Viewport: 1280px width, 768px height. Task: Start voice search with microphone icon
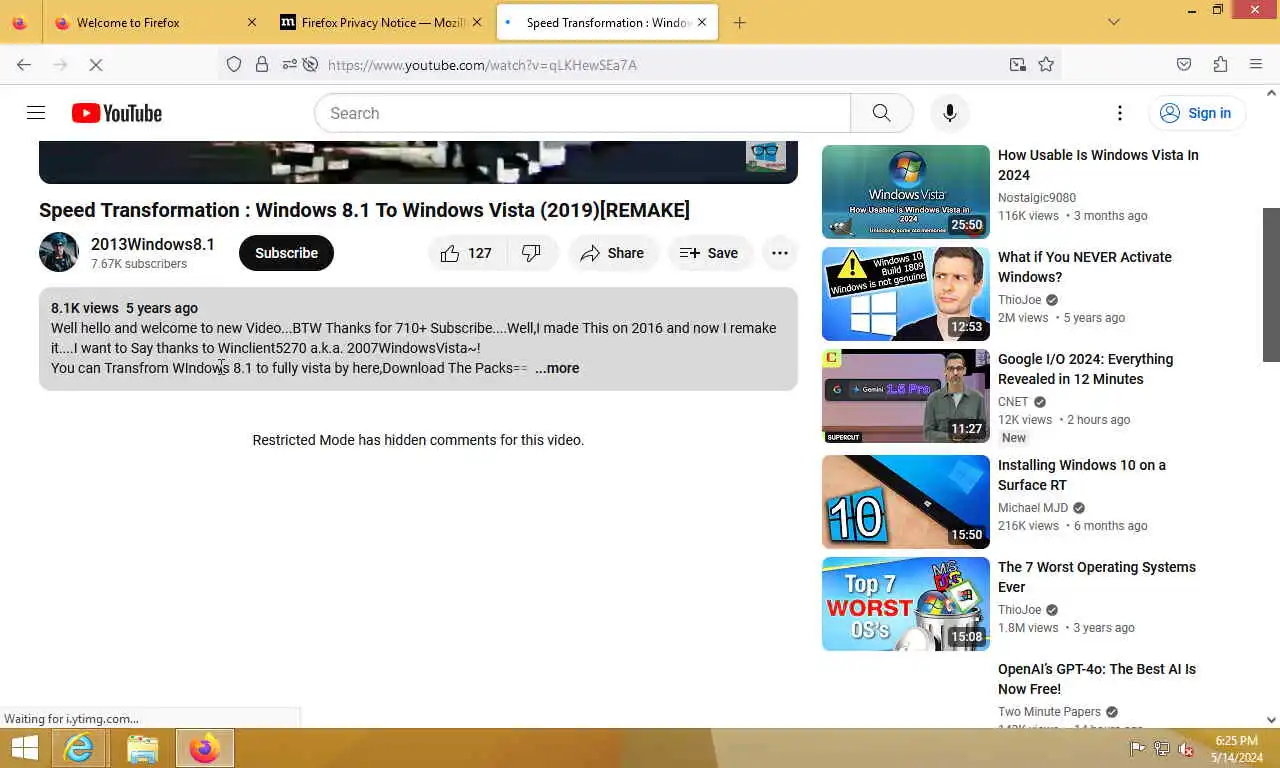tap(950, 113)
